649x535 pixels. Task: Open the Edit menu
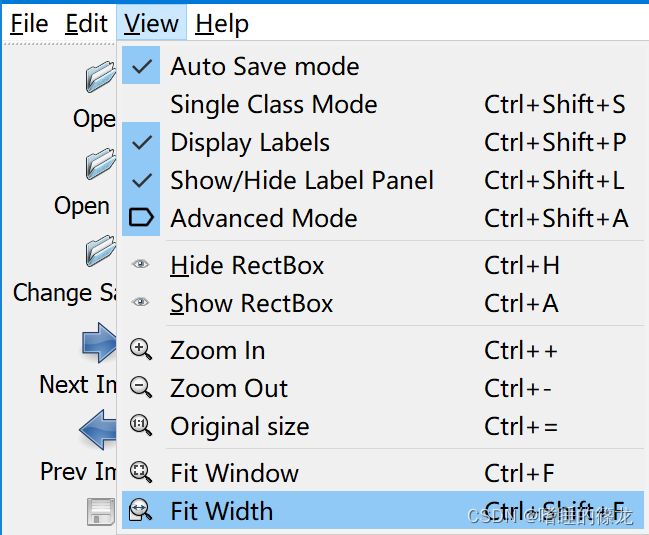click(x=86, y=23)
